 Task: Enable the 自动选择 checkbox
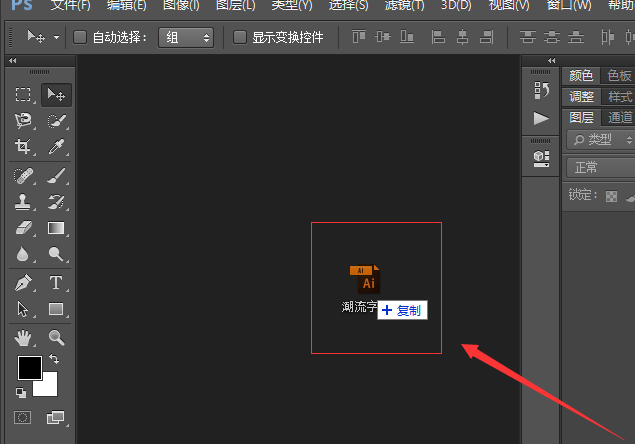point(81,38)
